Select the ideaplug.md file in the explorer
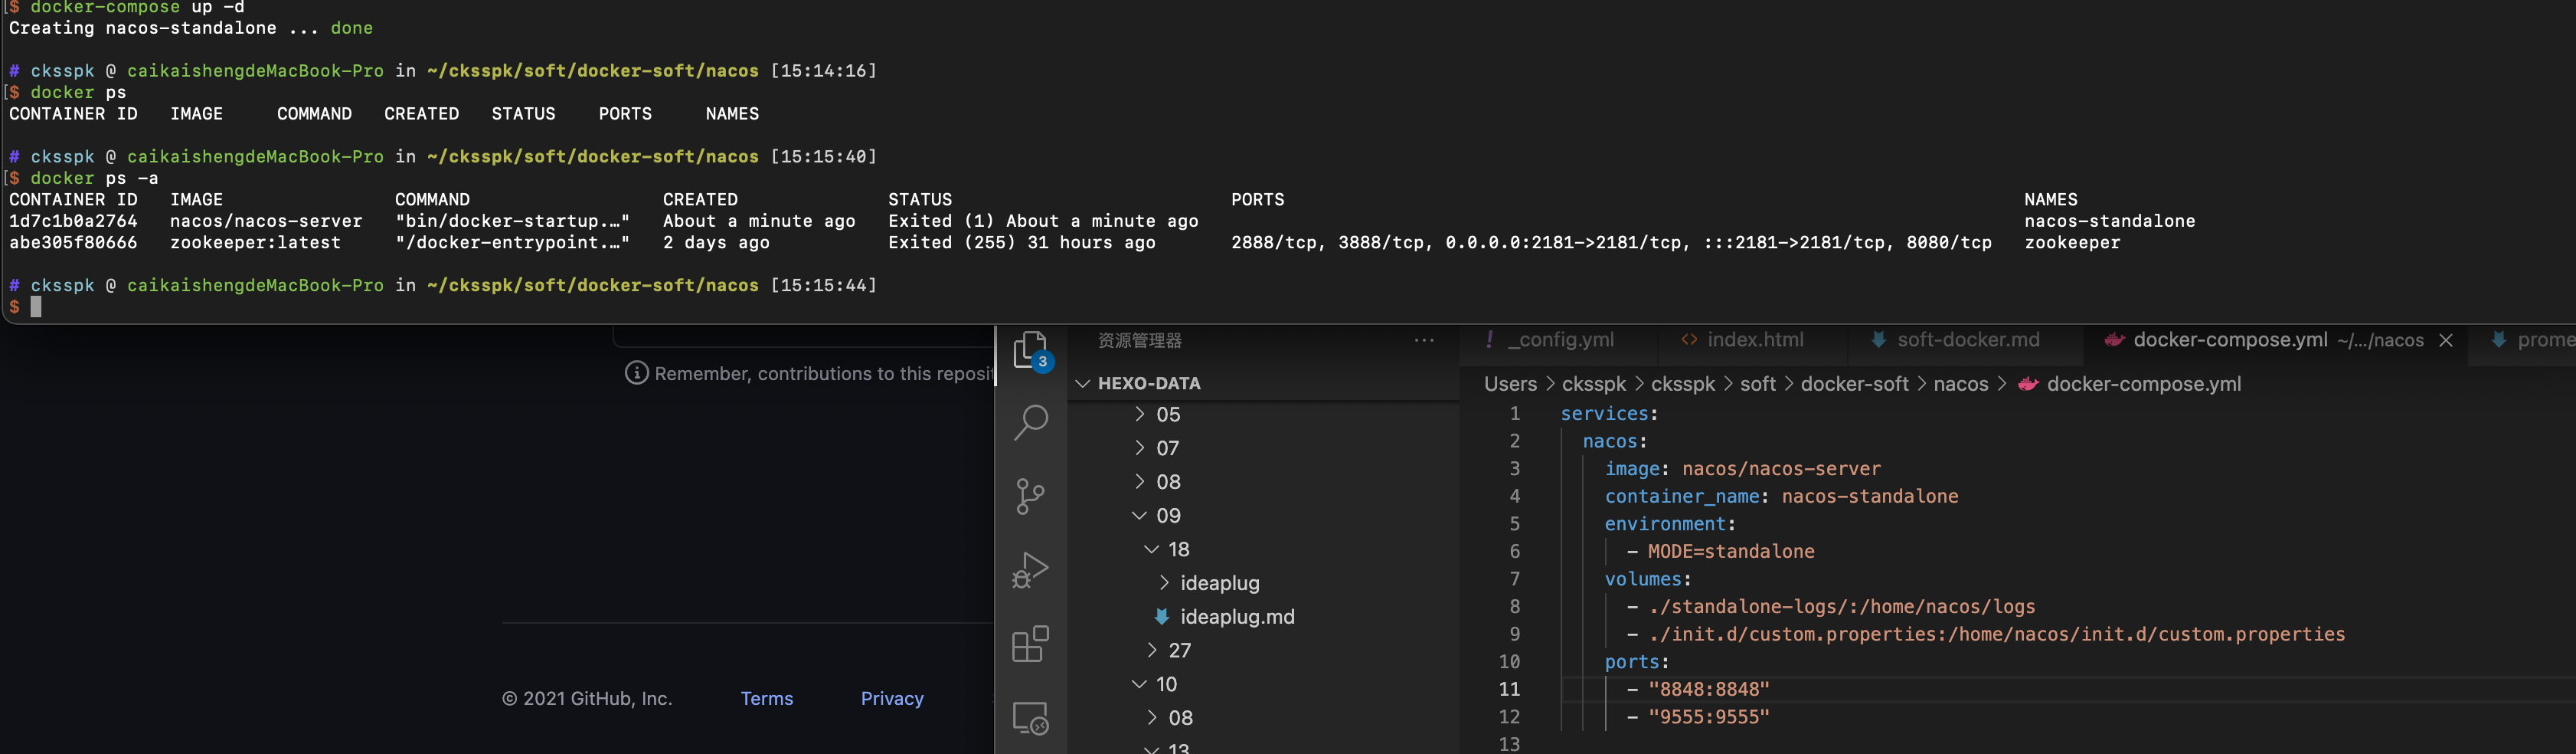The image size is (2576, 754). pyautogui.click(x=1237, y=617)
